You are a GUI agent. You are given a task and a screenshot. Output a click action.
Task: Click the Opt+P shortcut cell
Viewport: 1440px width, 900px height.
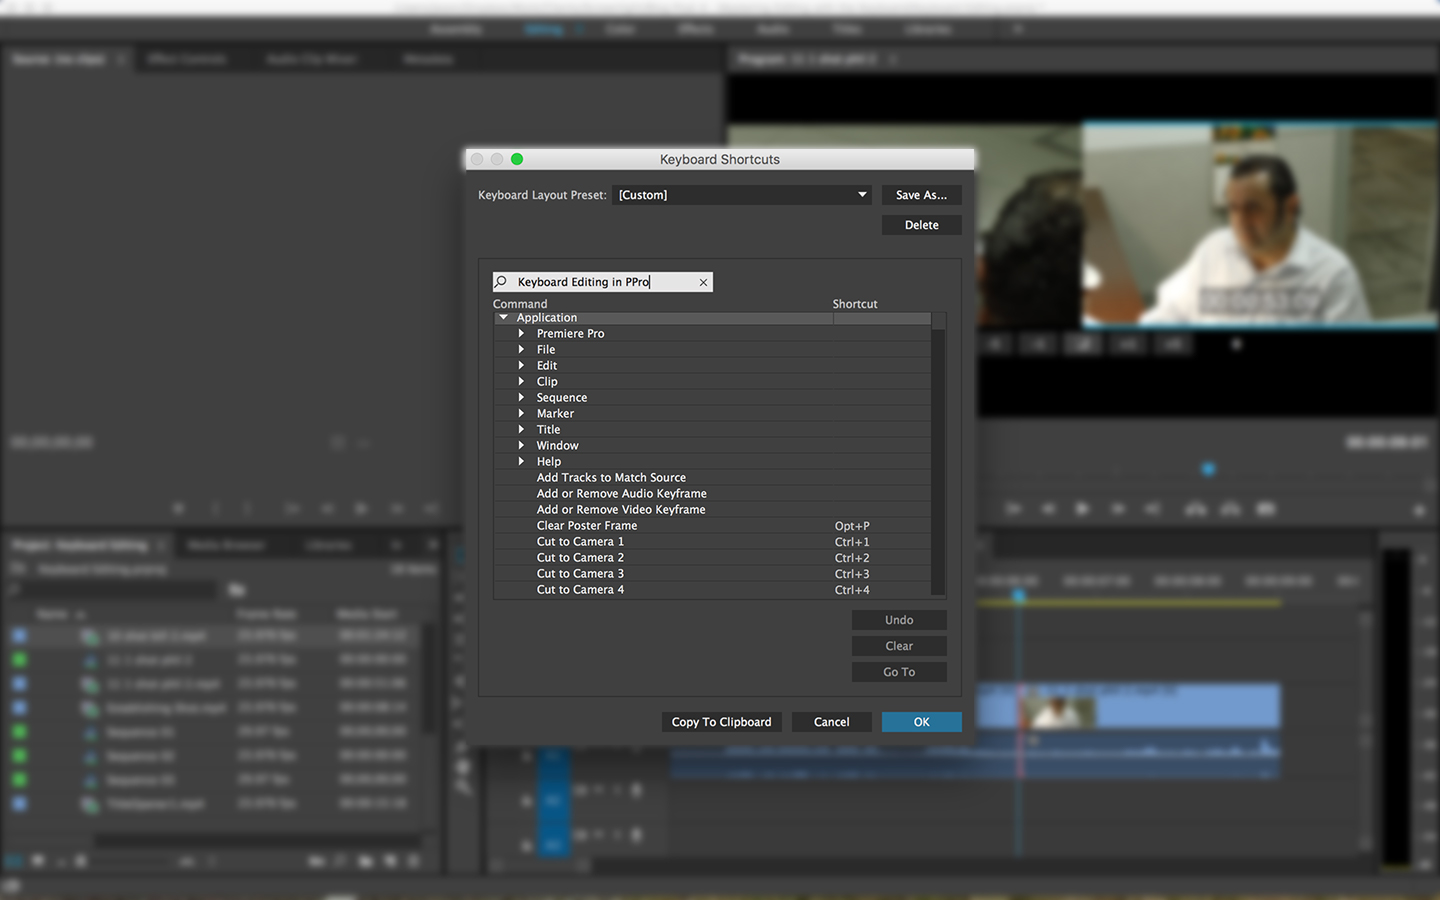click(852, 526)
